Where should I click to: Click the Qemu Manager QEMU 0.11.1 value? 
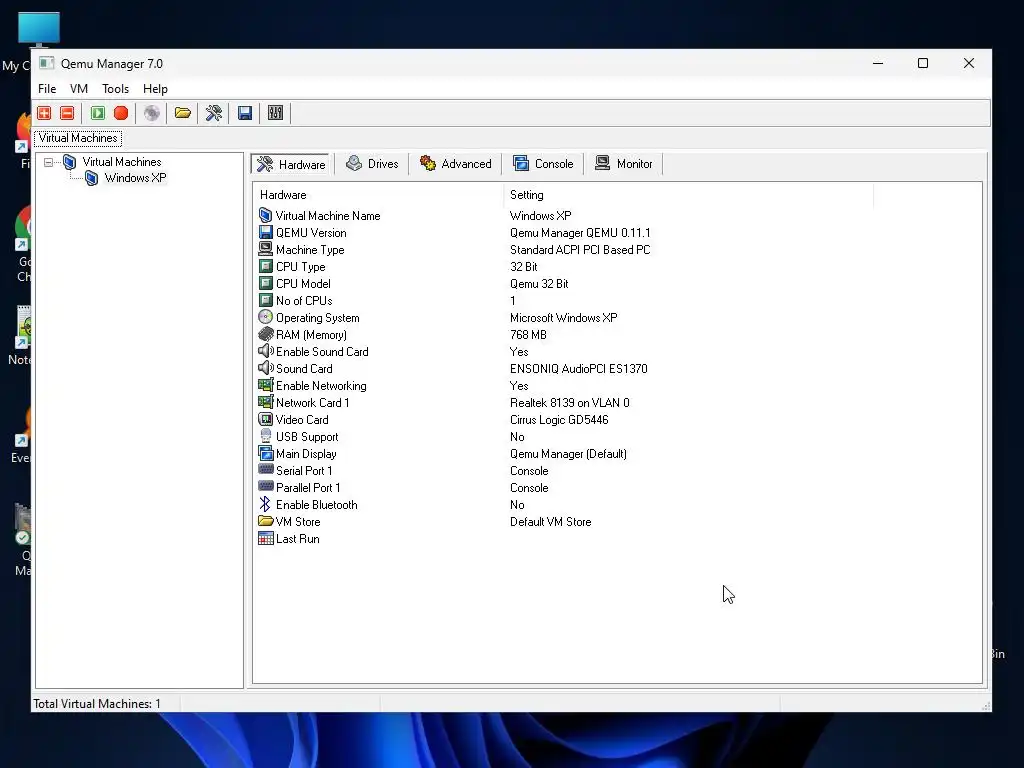click(580, 233)
